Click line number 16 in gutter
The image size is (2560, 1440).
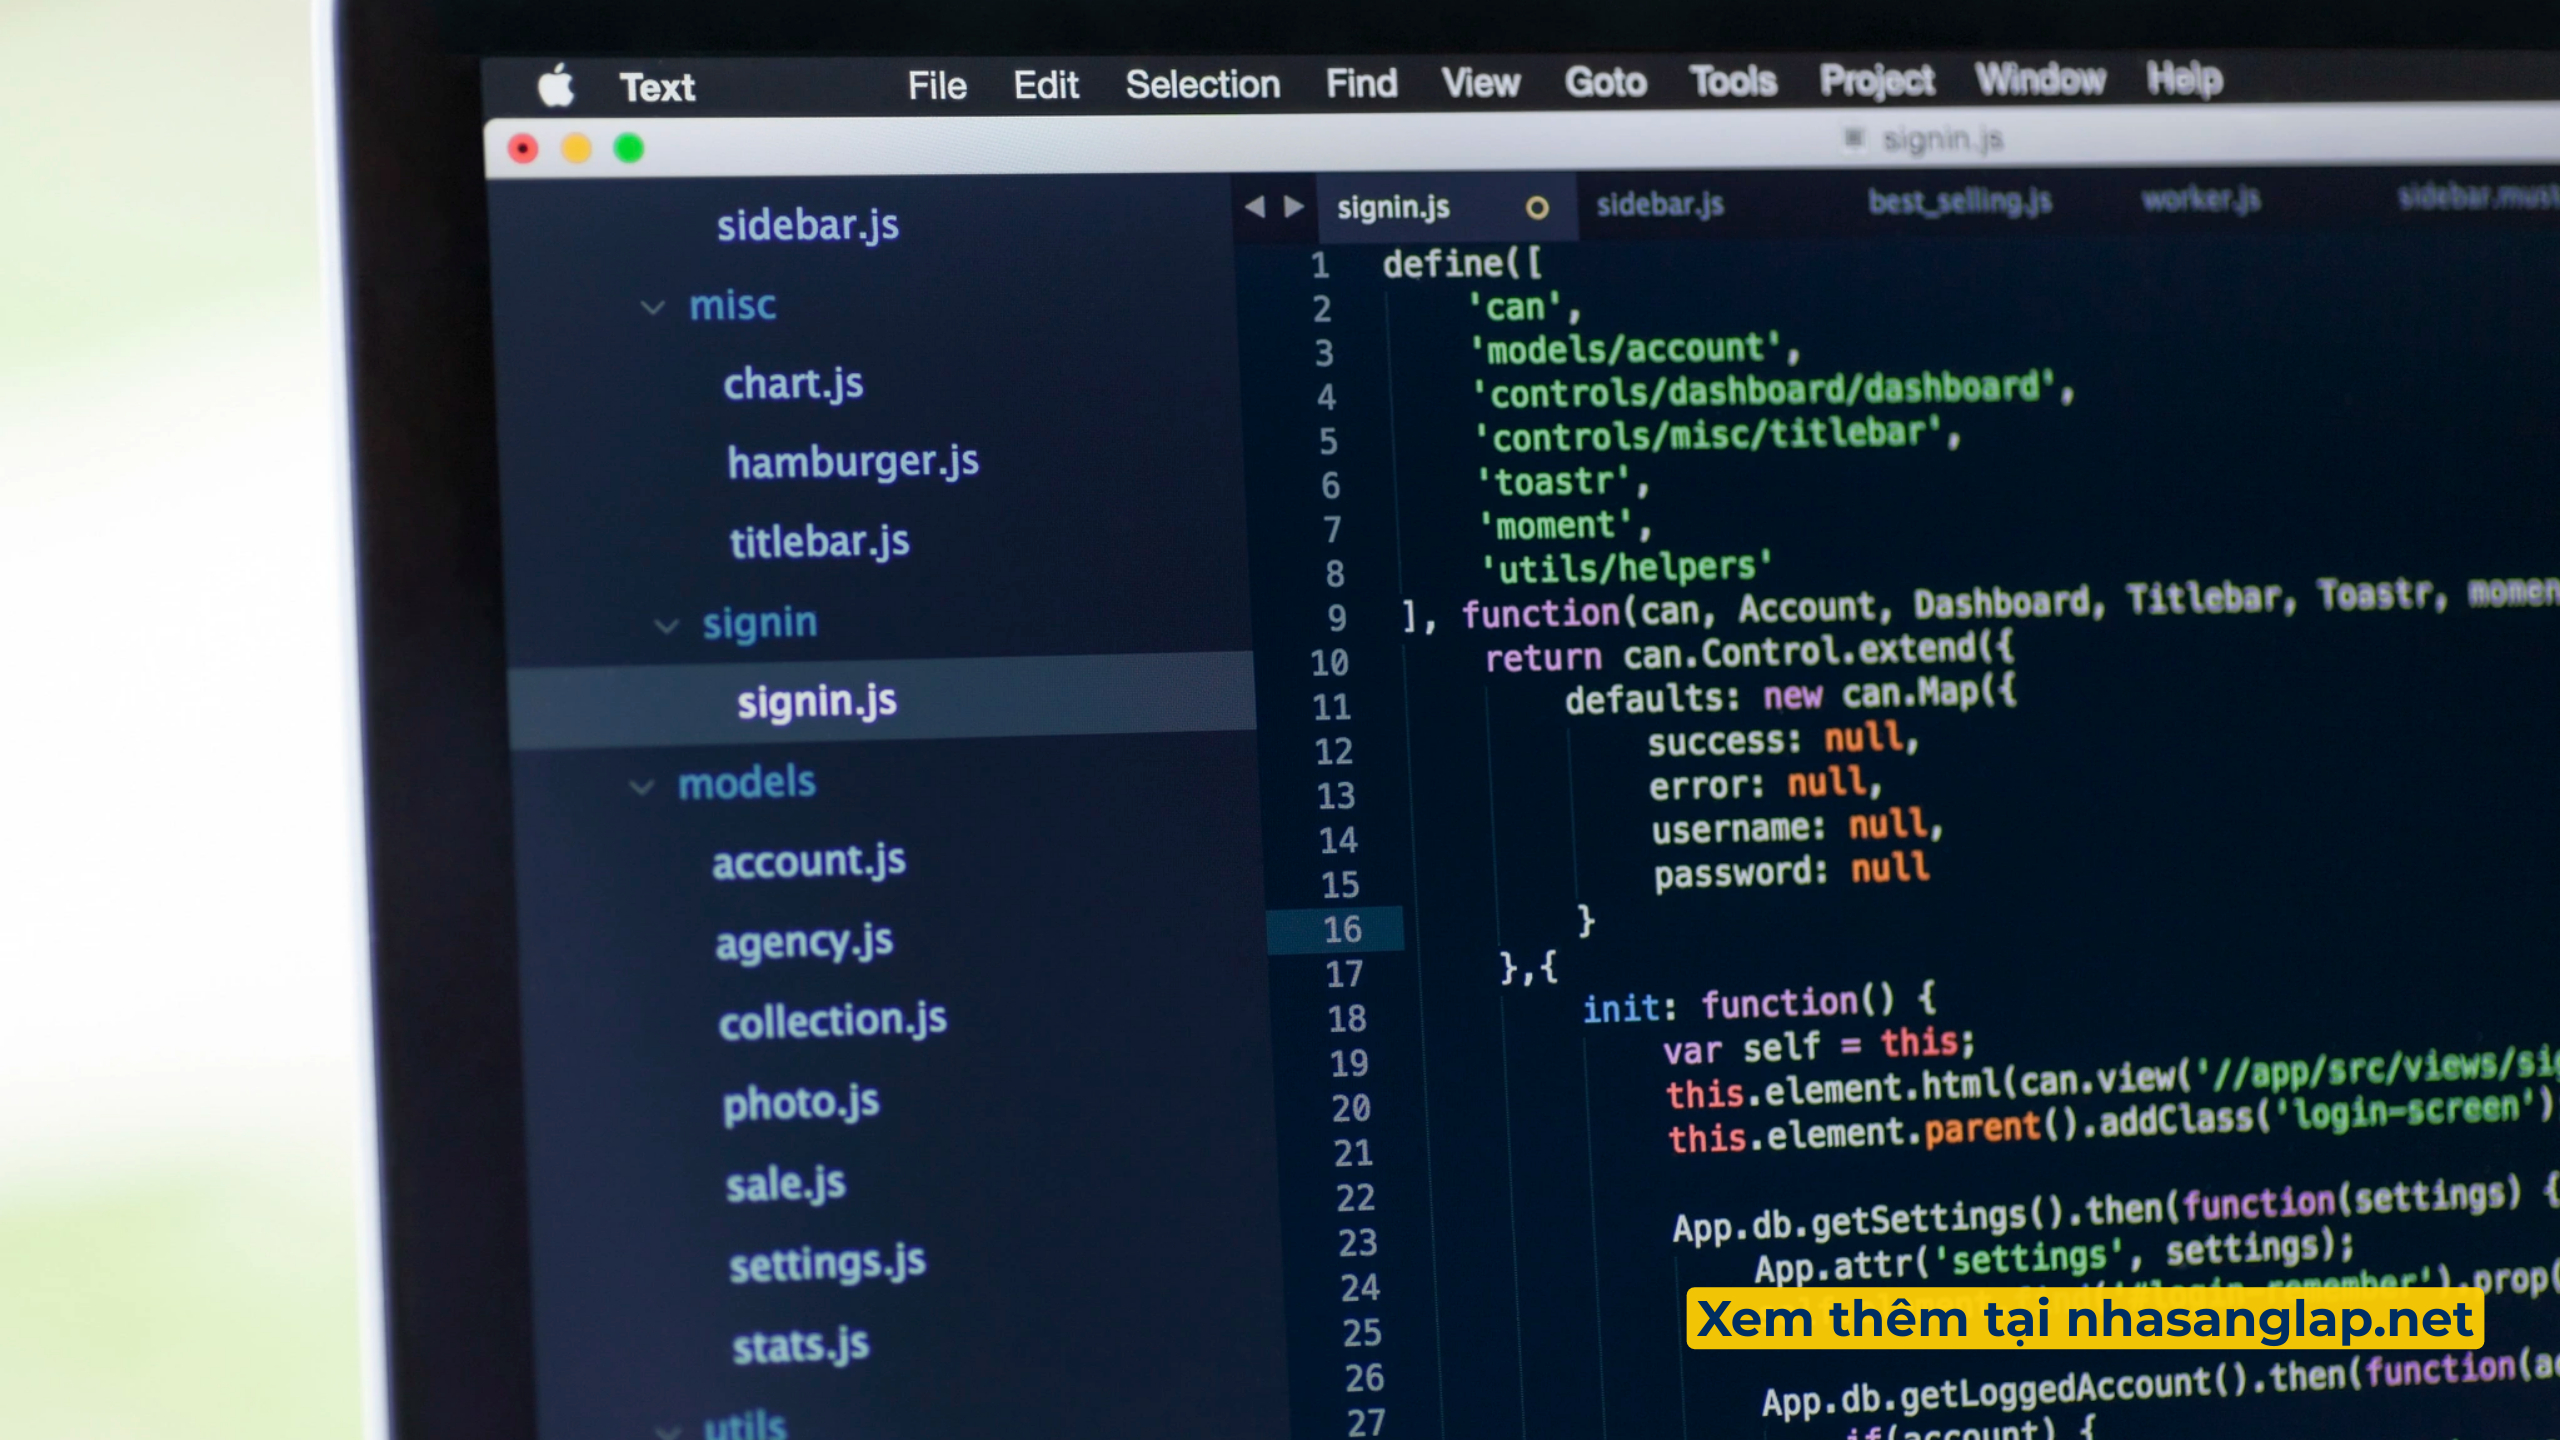1342,929
